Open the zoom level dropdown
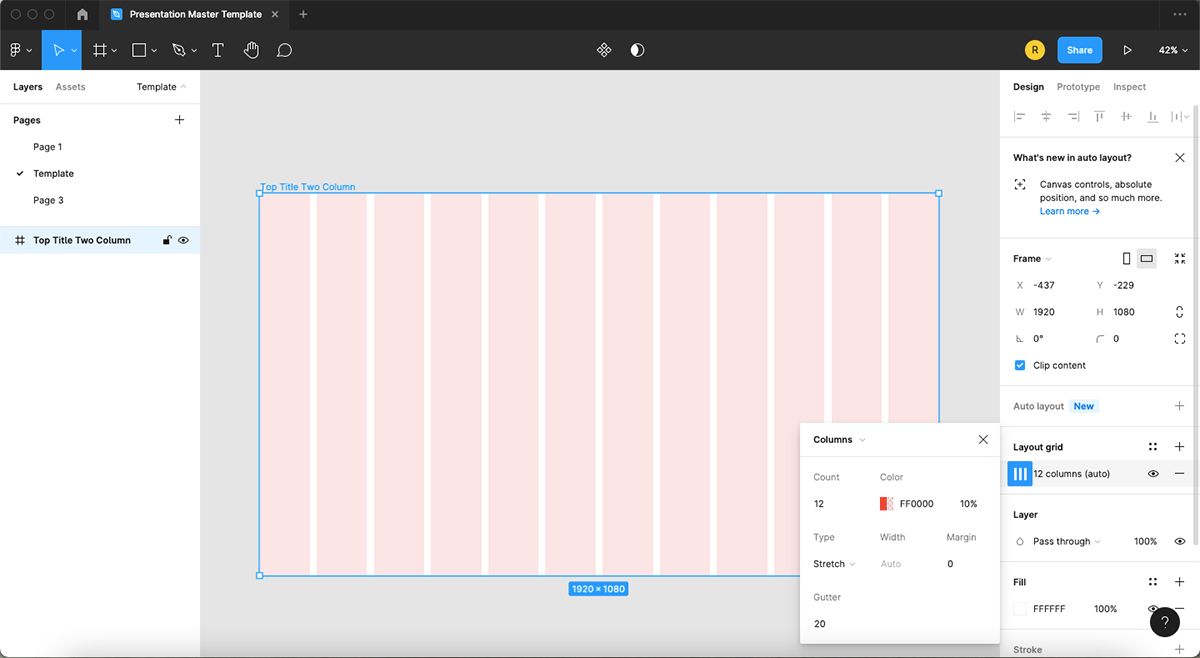This screenshot has width=1200, height=658. point(1172,49)
